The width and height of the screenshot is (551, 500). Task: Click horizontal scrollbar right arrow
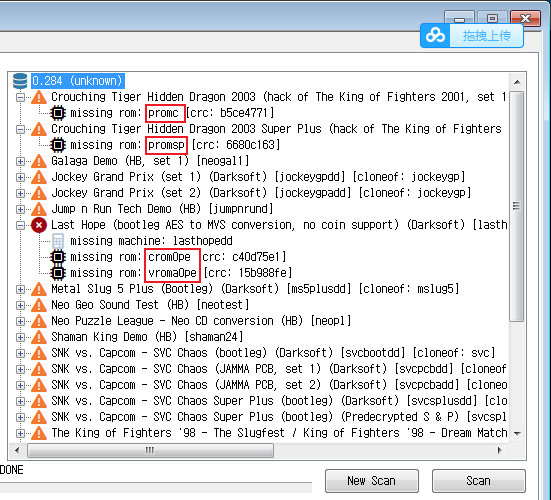point(500,450)
